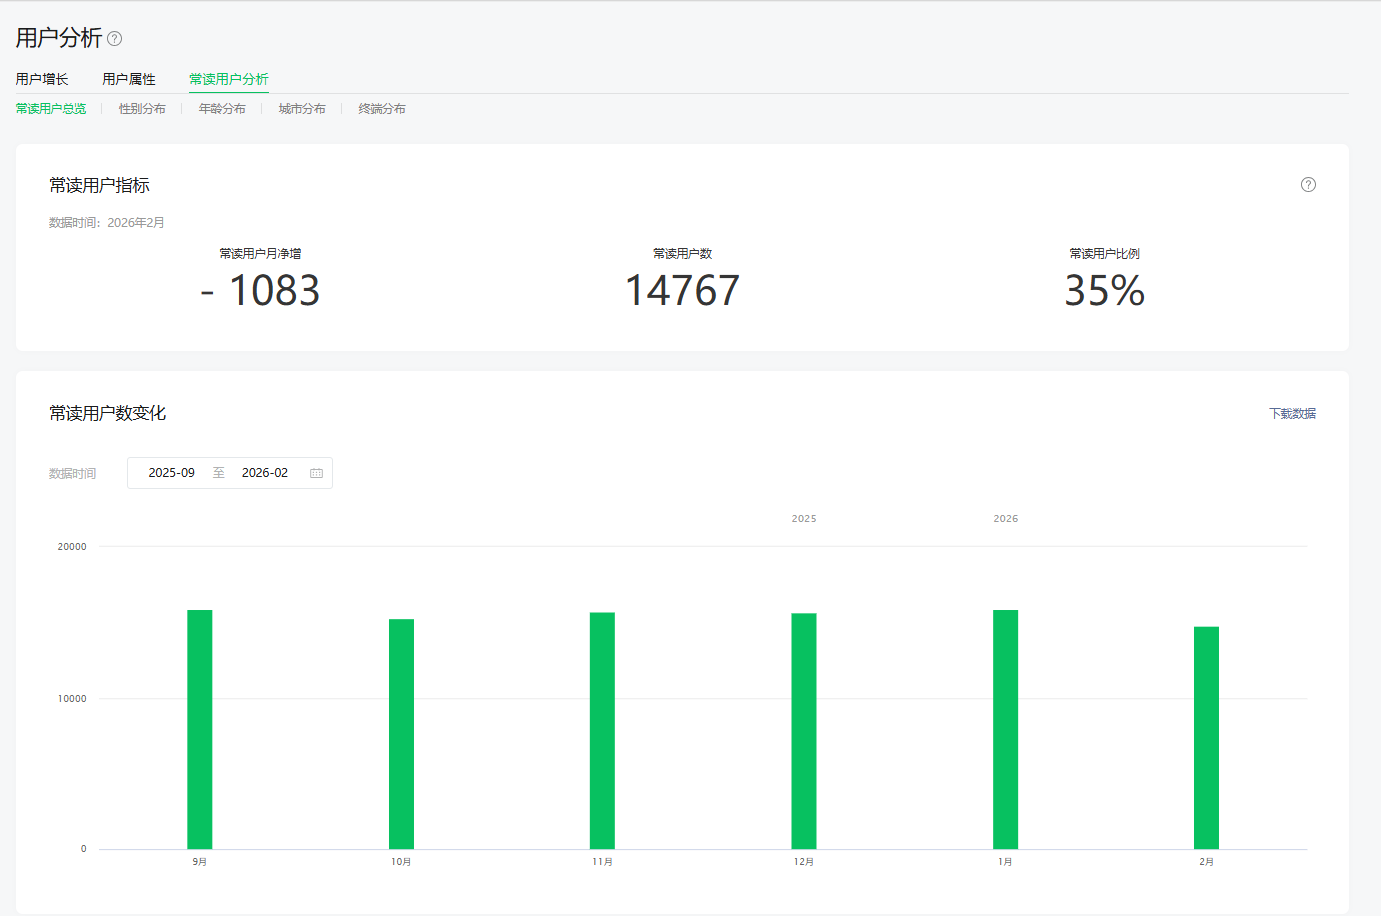Image resolution: width=1381 pixels, height=916 pixels.
Task: Select the 12月 bar in the chart
Action: pos(804,731)
